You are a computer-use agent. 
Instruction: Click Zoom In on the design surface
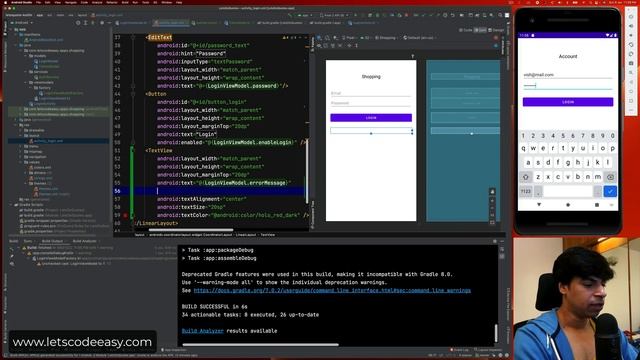click(492, 200)
